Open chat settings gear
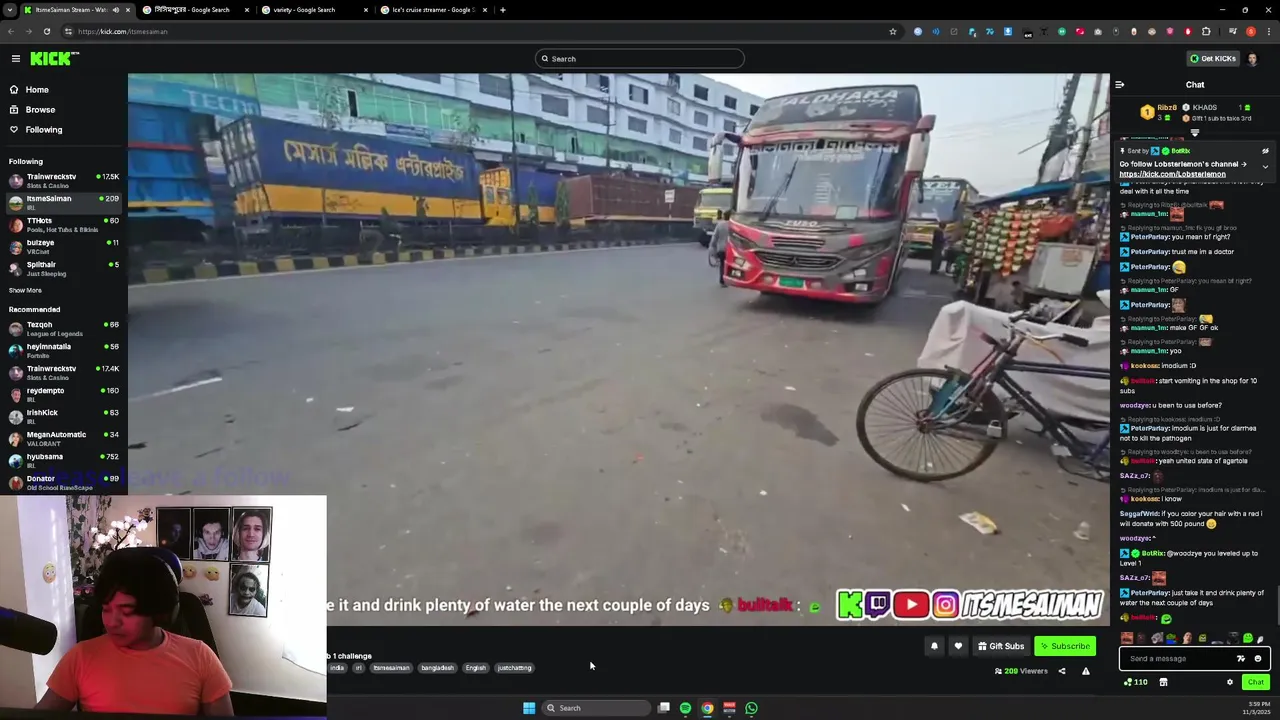Viewport: 1280px width, 720px height. coord(1230,682)
